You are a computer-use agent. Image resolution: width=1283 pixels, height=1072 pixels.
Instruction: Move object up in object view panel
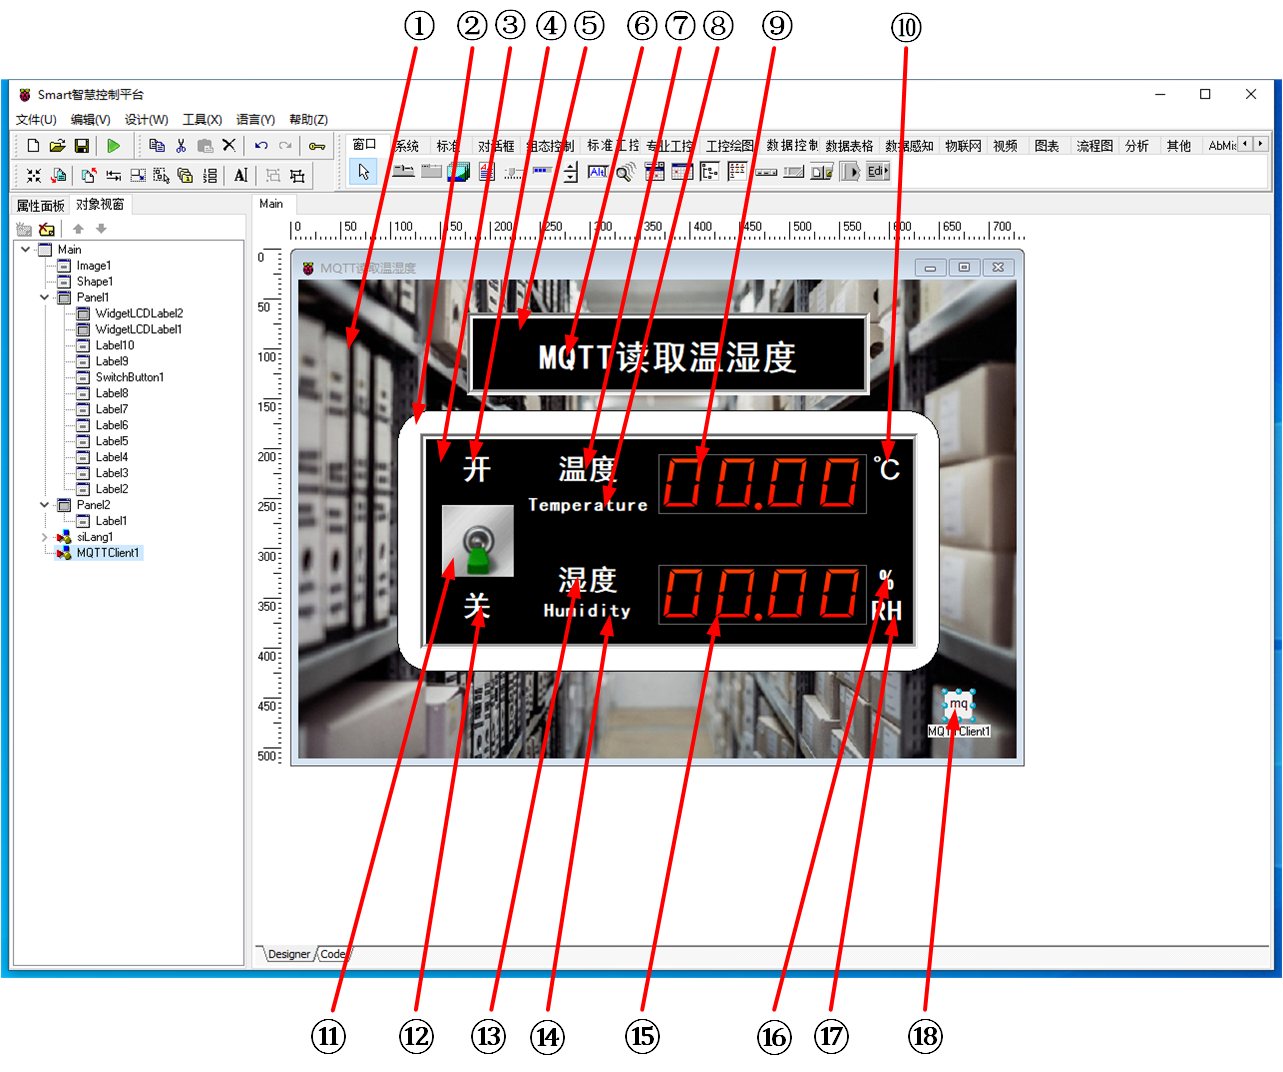click(78, 229)
